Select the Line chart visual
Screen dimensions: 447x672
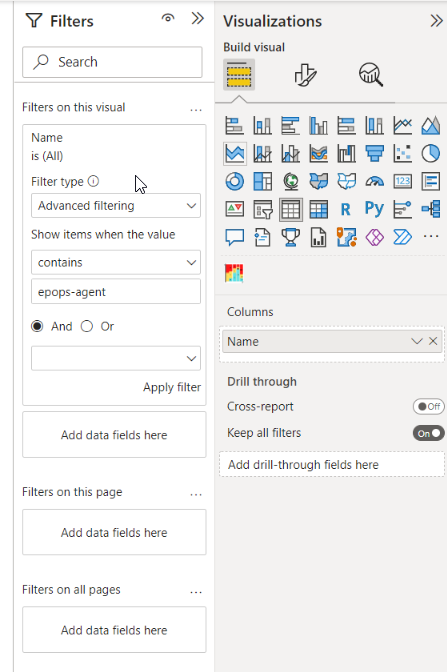tap(402, 126)
